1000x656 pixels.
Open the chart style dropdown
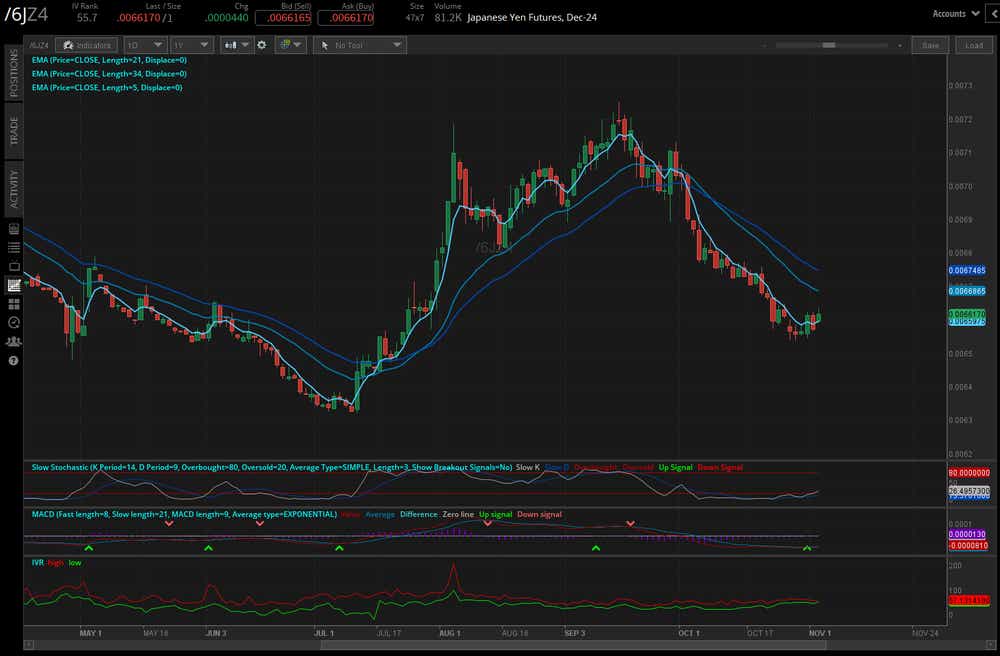(238, 45)
